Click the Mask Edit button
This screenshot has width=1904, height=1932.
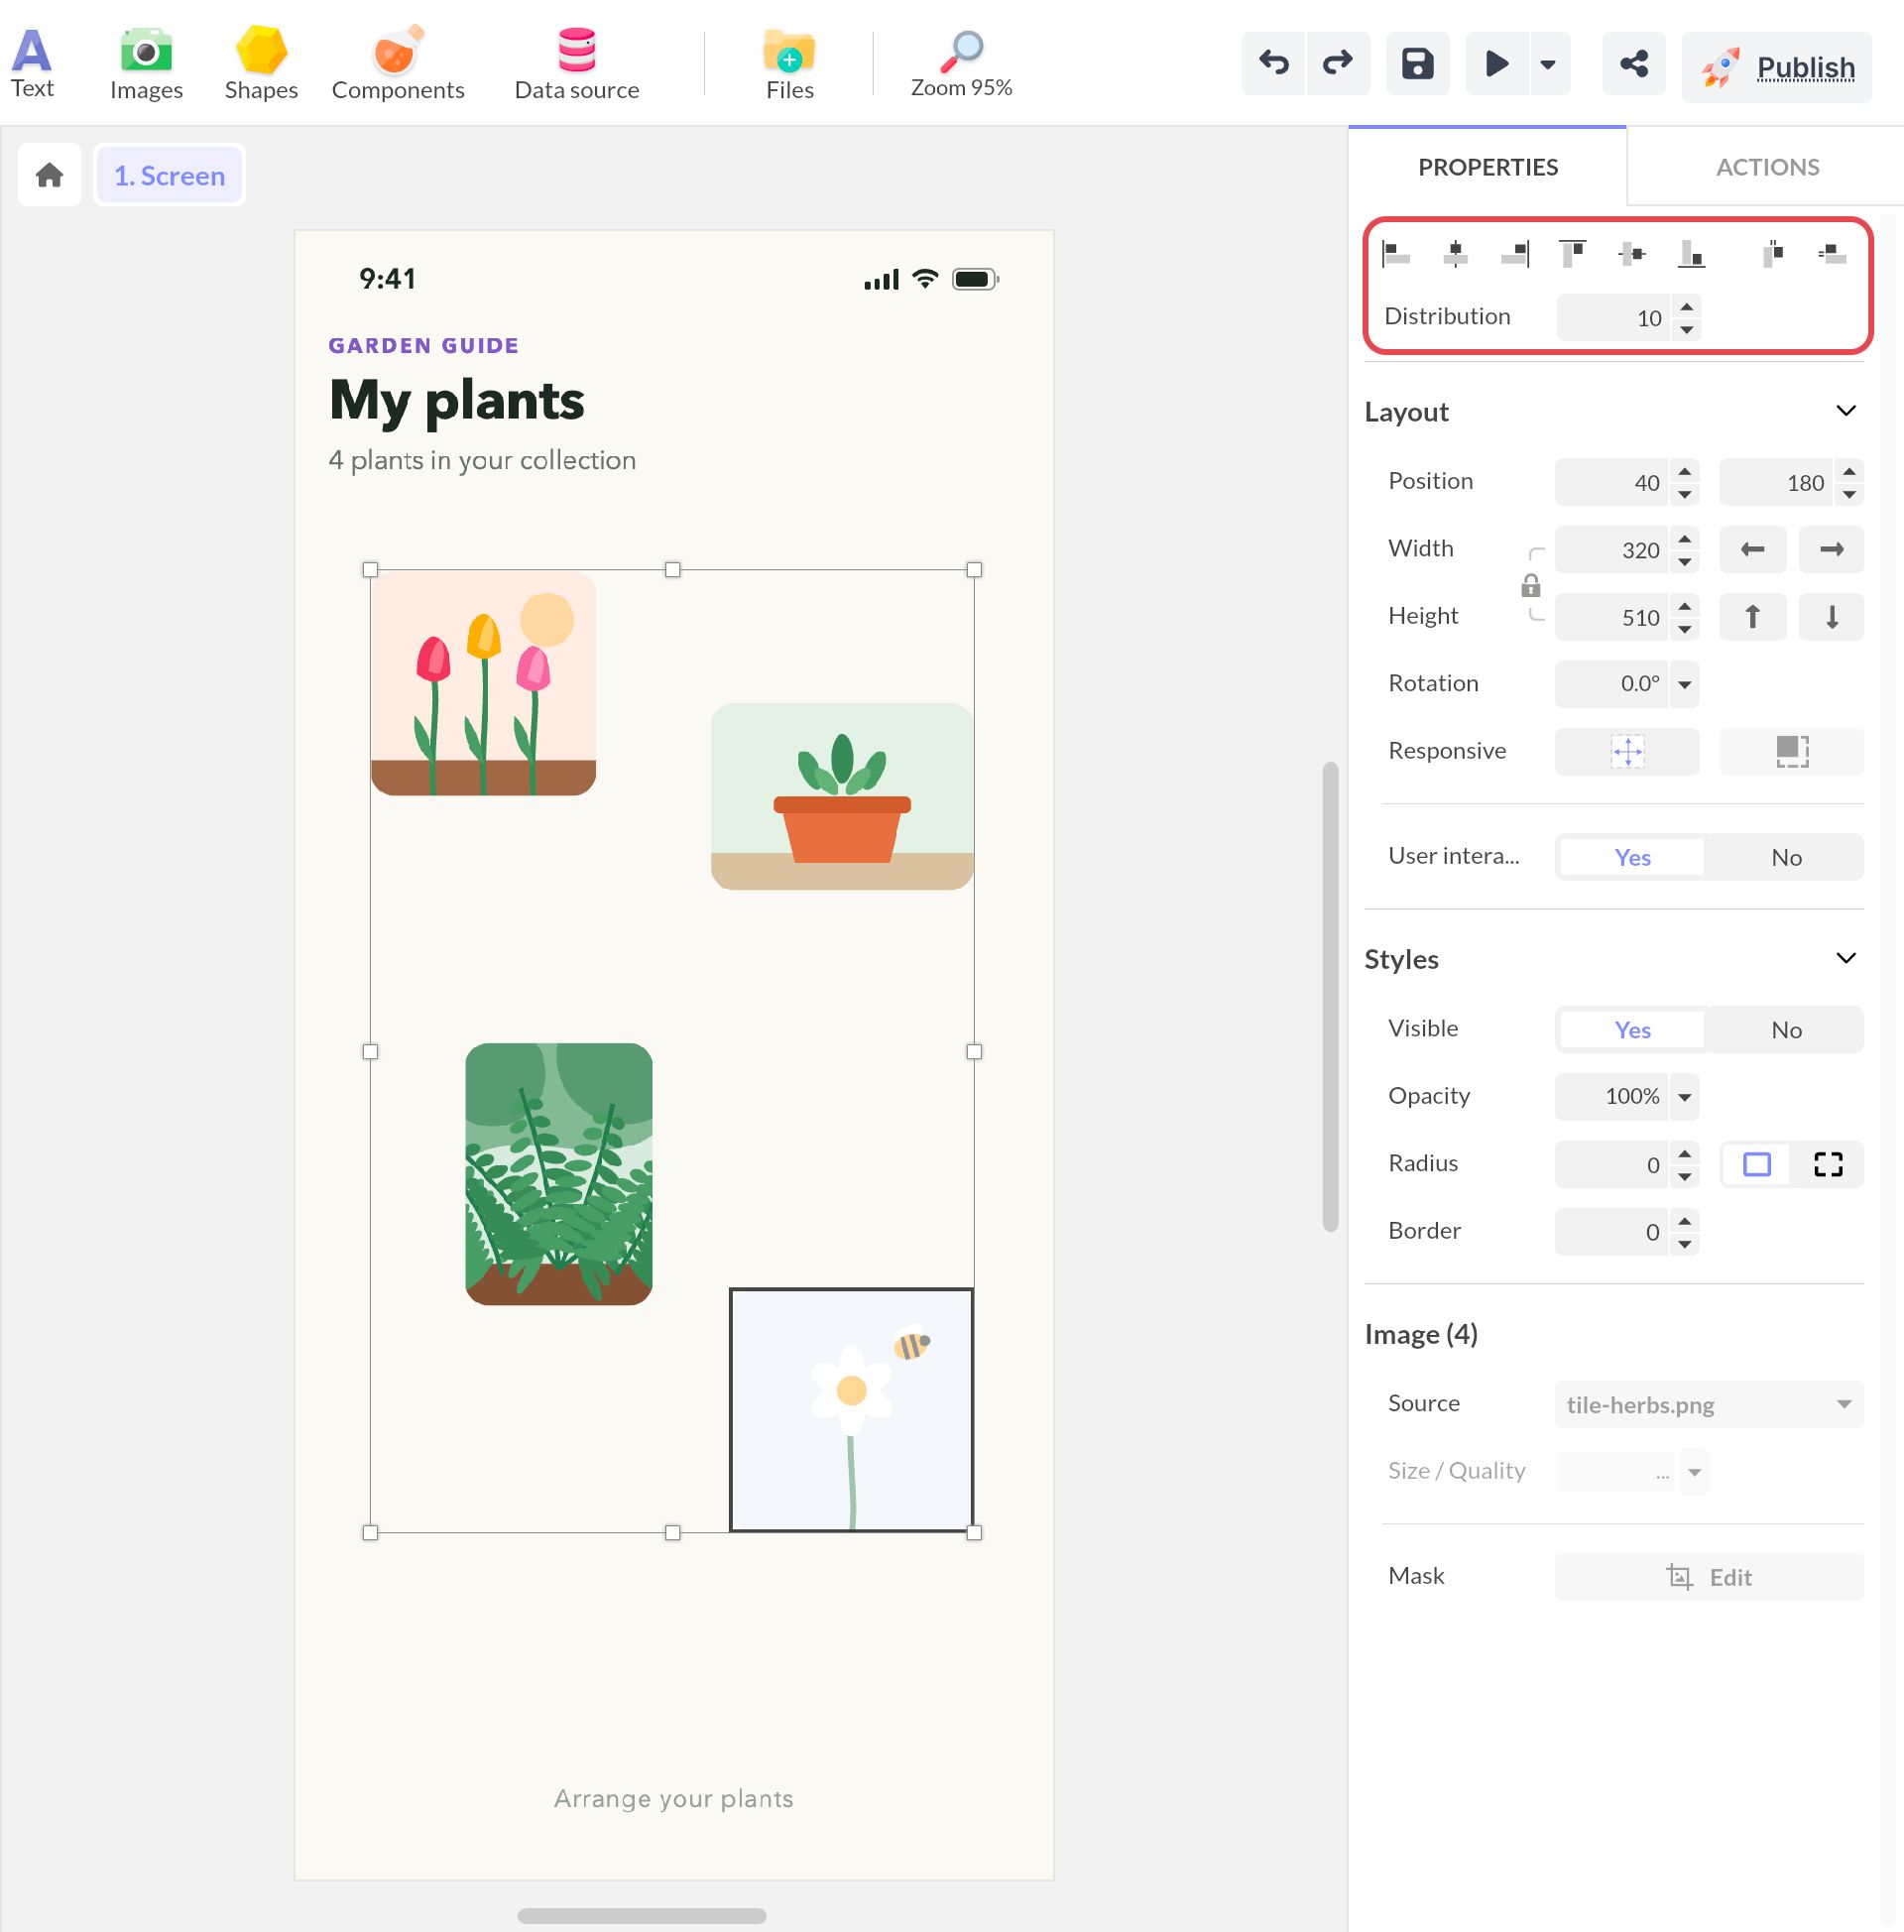[1709, 1577]
